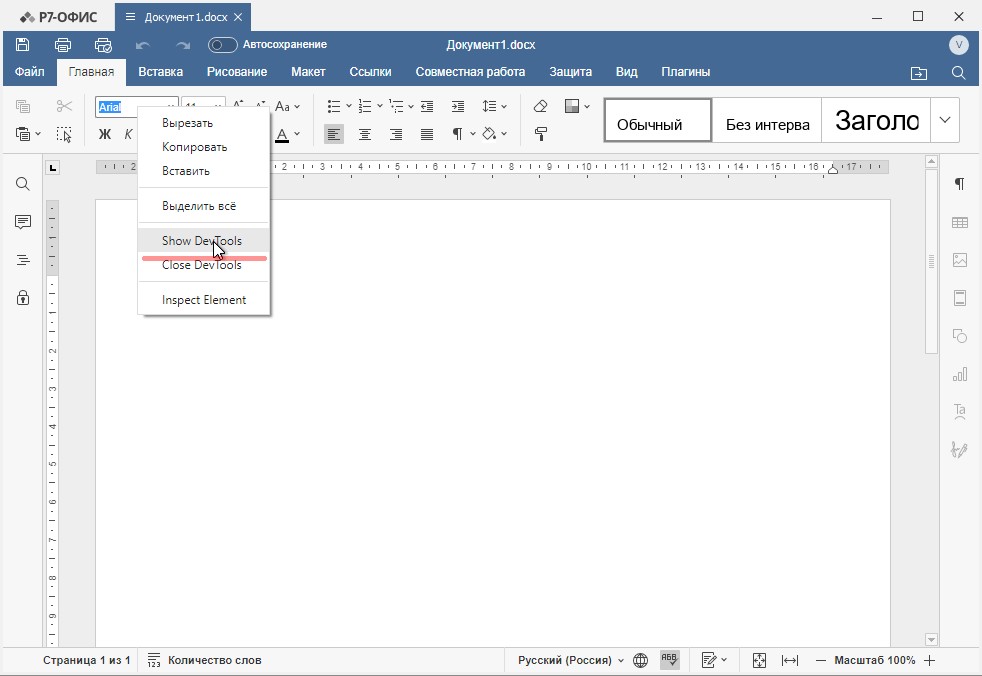The width and height of the screenshot is (982, 676).
Task: Toggle nonprinting characters display via paragraph icon
Action: click(457, 133)
